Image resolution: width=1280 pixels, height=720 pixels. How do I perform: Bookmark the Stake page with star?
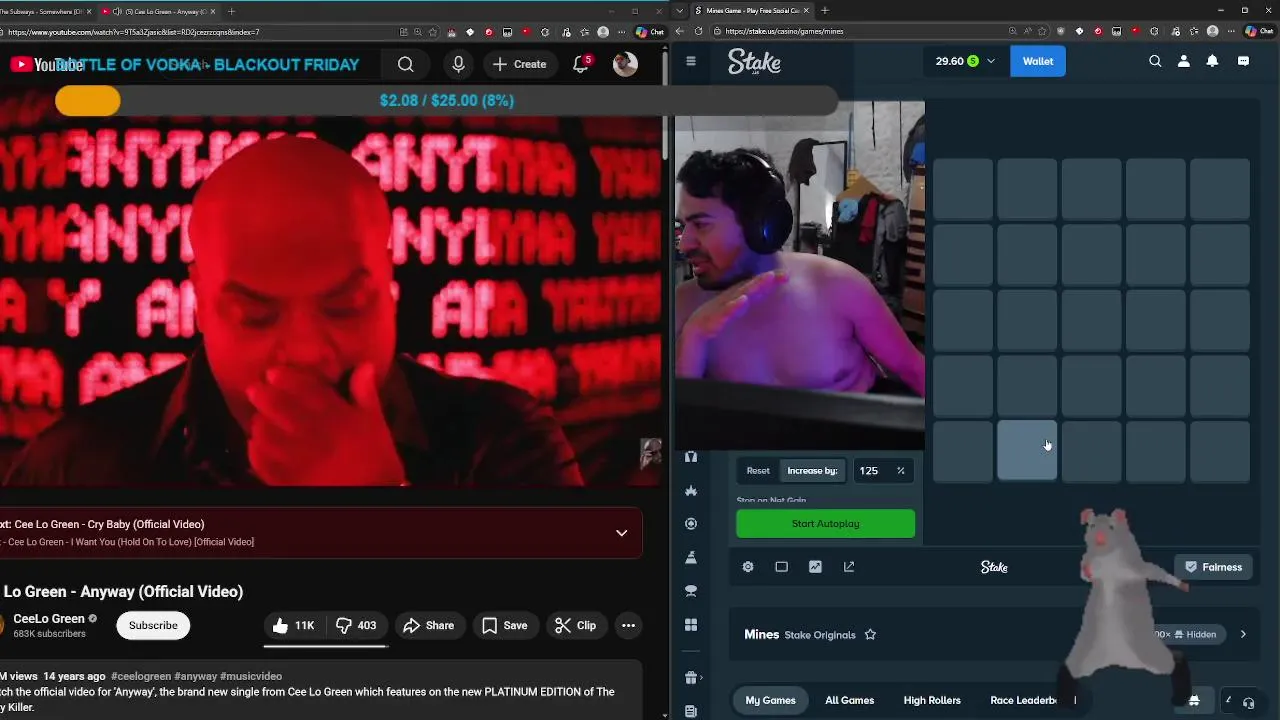[1043, 32]
